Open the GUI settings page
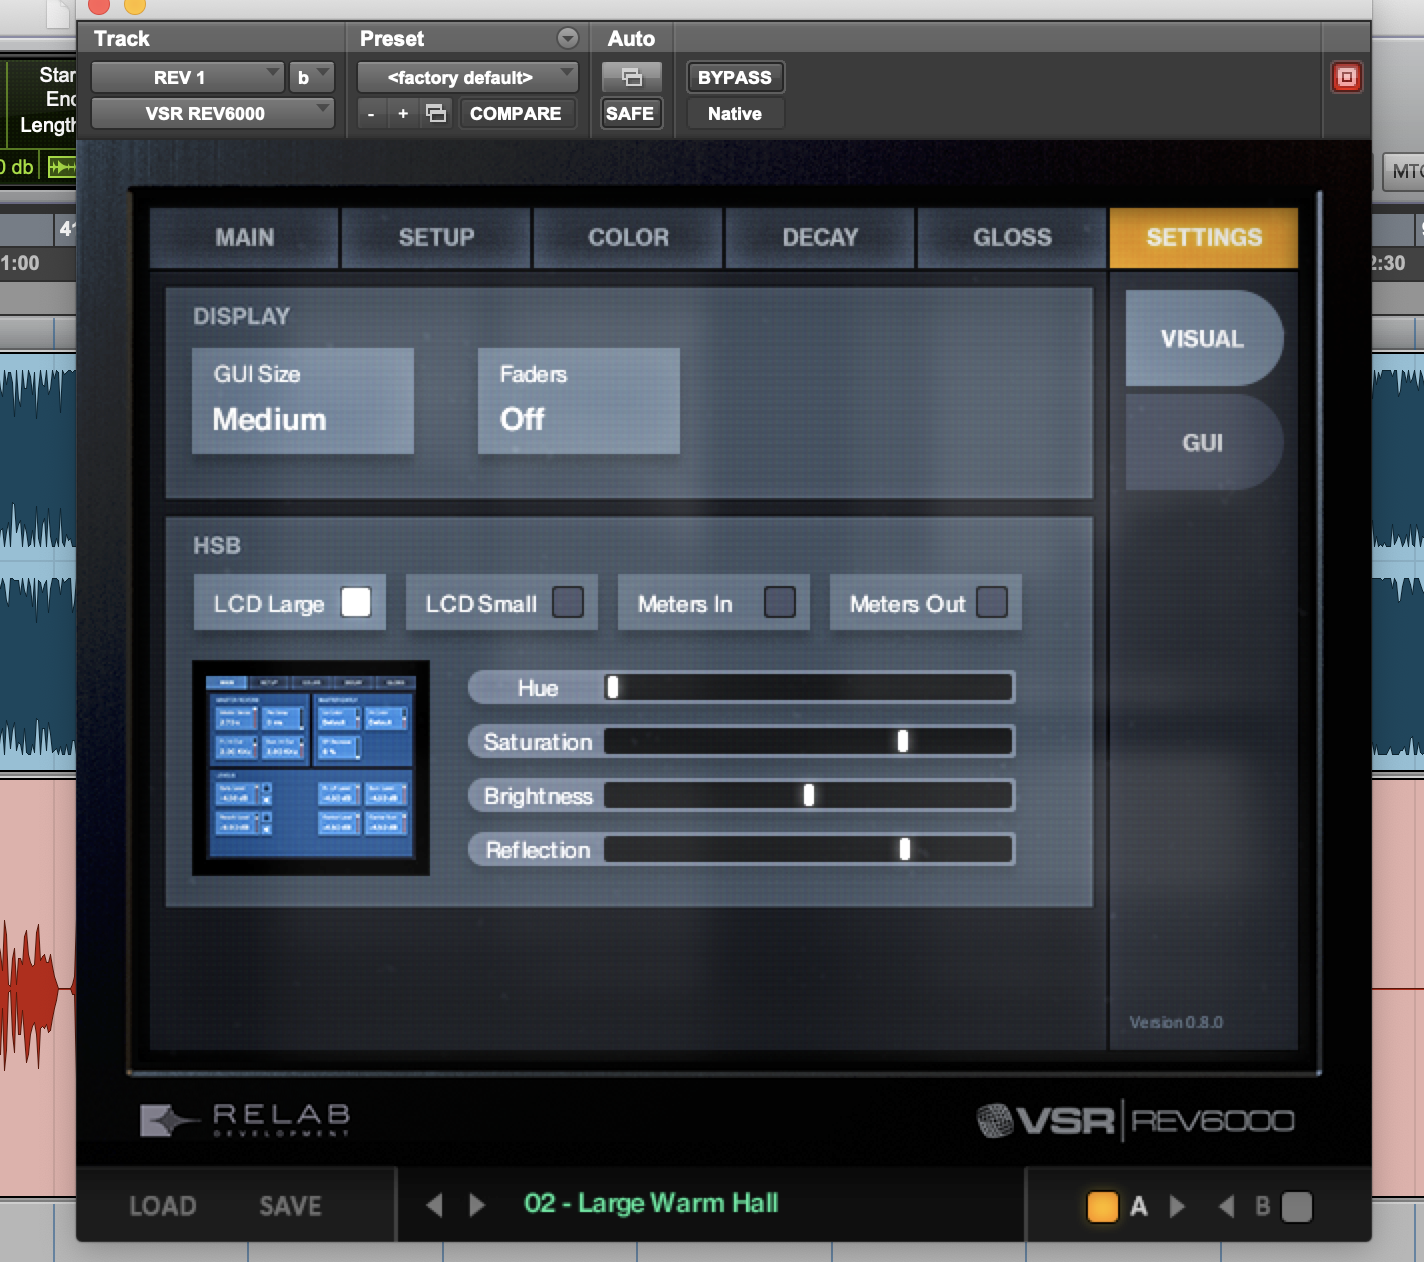1424x1262 pixels. click(x=1203, y=442)
